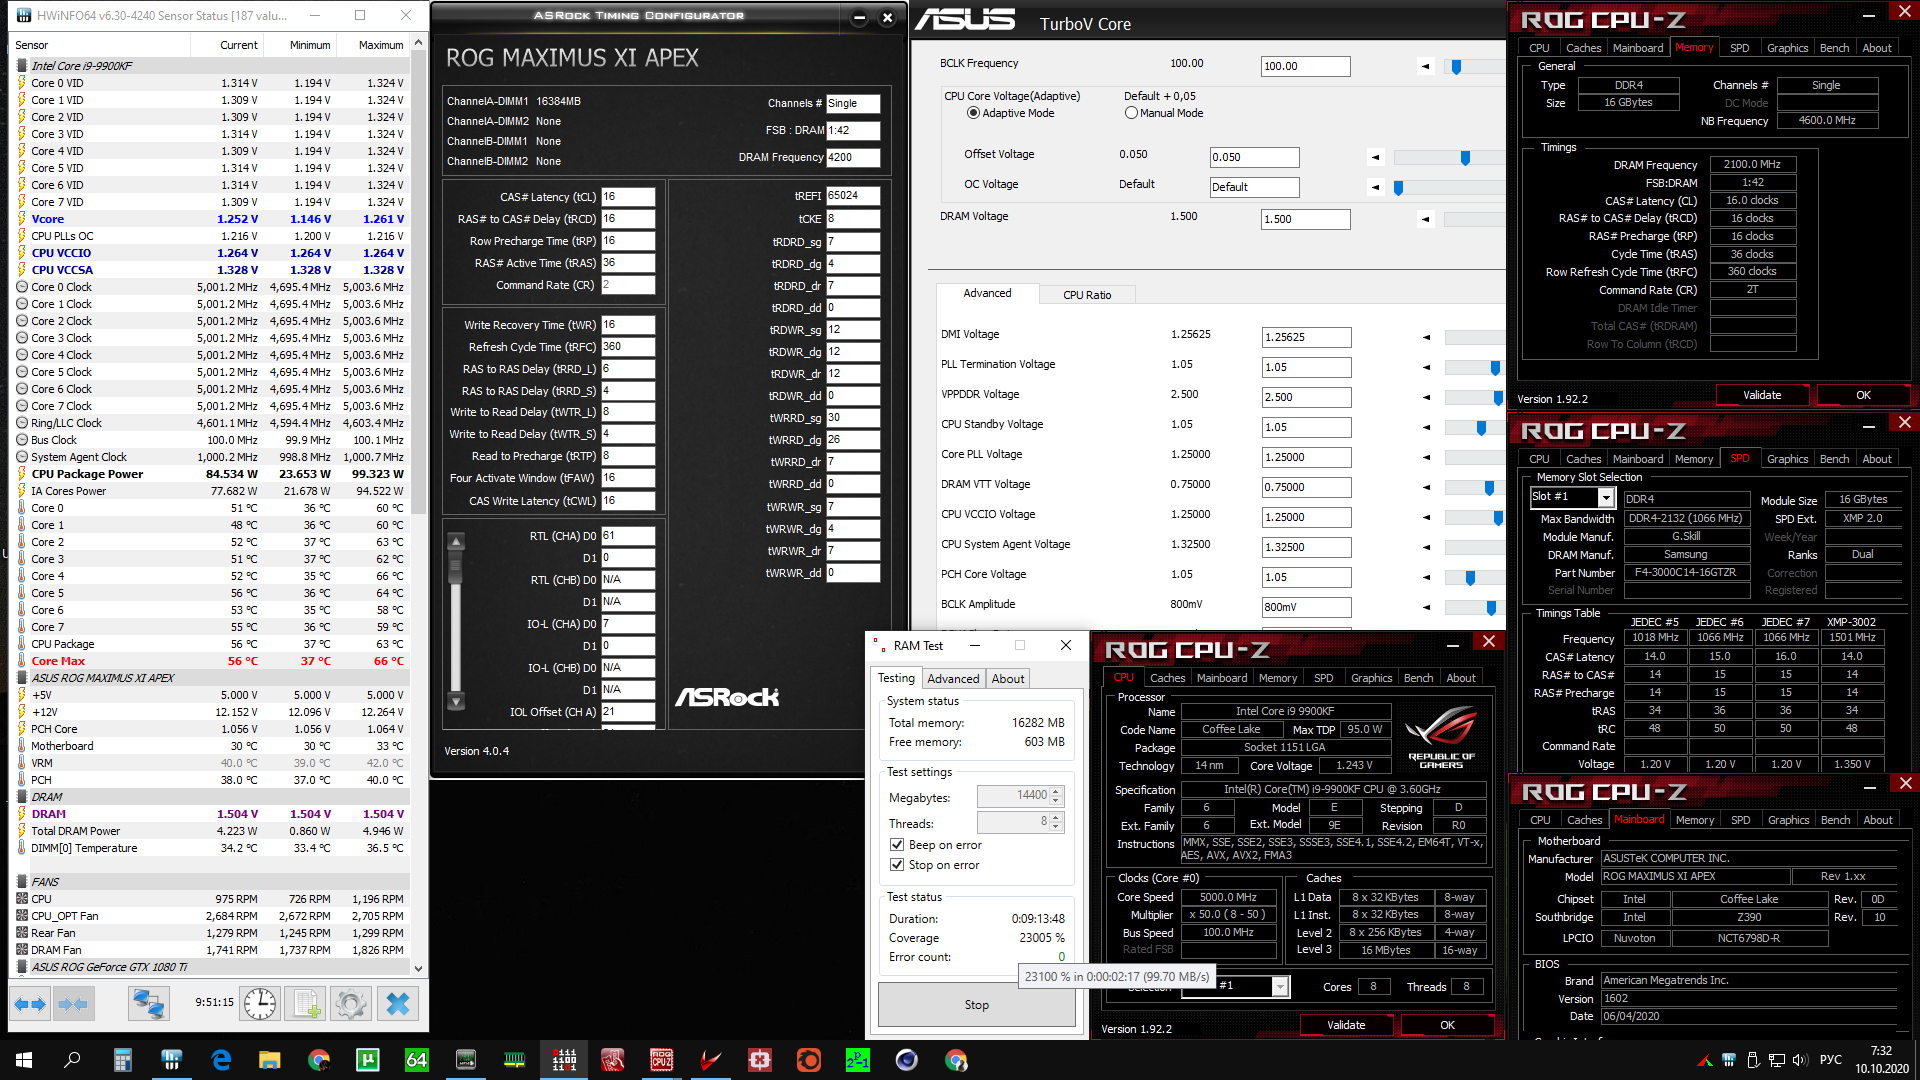
Task: Toggle Stop on error checkbox
Action: pyautogui.click(x=897, y=865)
